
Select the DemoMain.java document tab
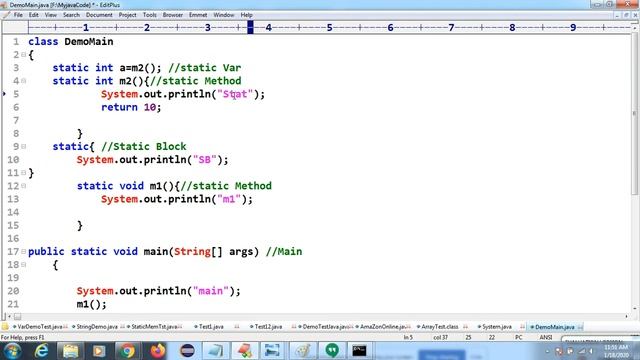[554, 327]
